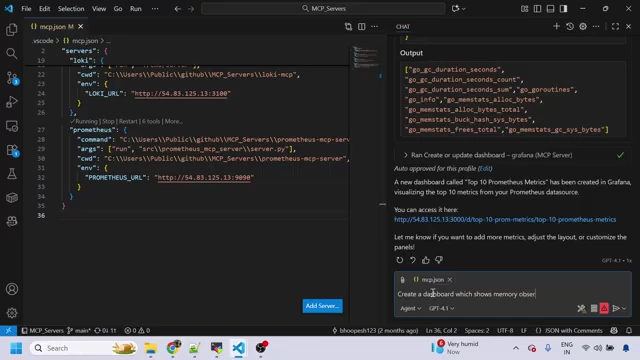This screenshot has width=640, height=360.
Task: Close the mcp.json editor tab
Action: point(81,27)
